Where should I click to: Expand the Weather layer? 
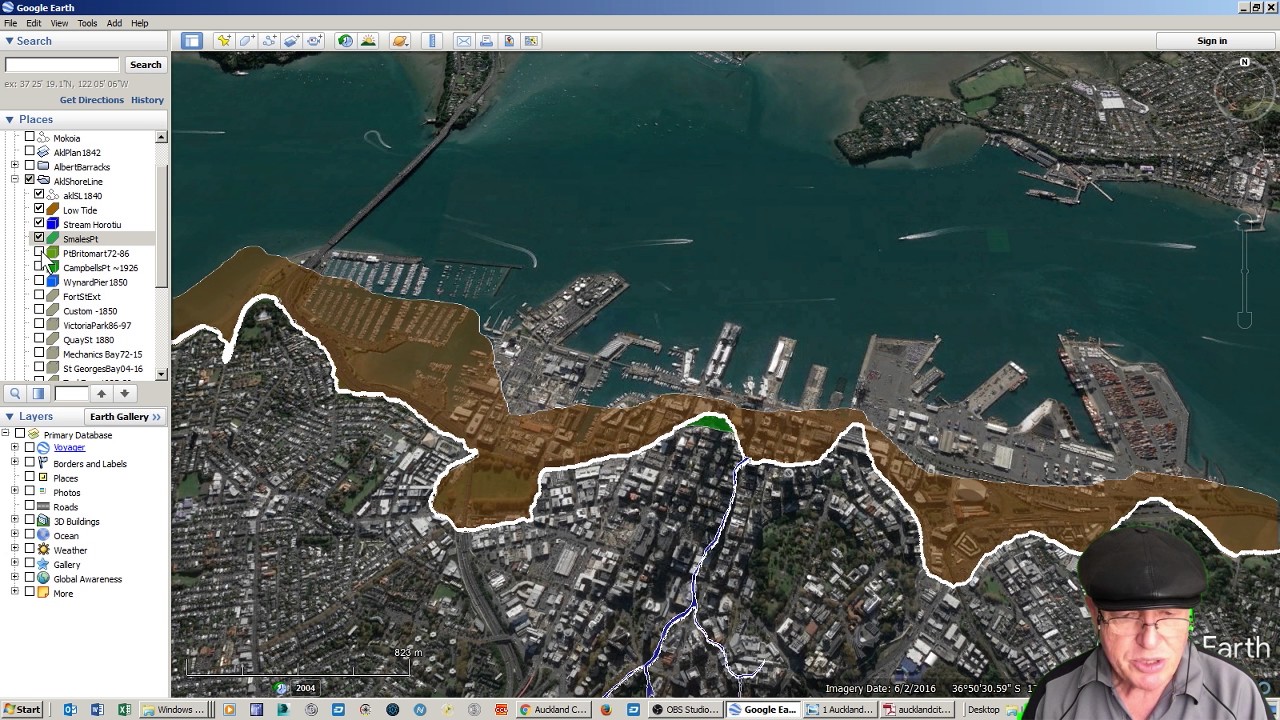click(x=15, y=549)
